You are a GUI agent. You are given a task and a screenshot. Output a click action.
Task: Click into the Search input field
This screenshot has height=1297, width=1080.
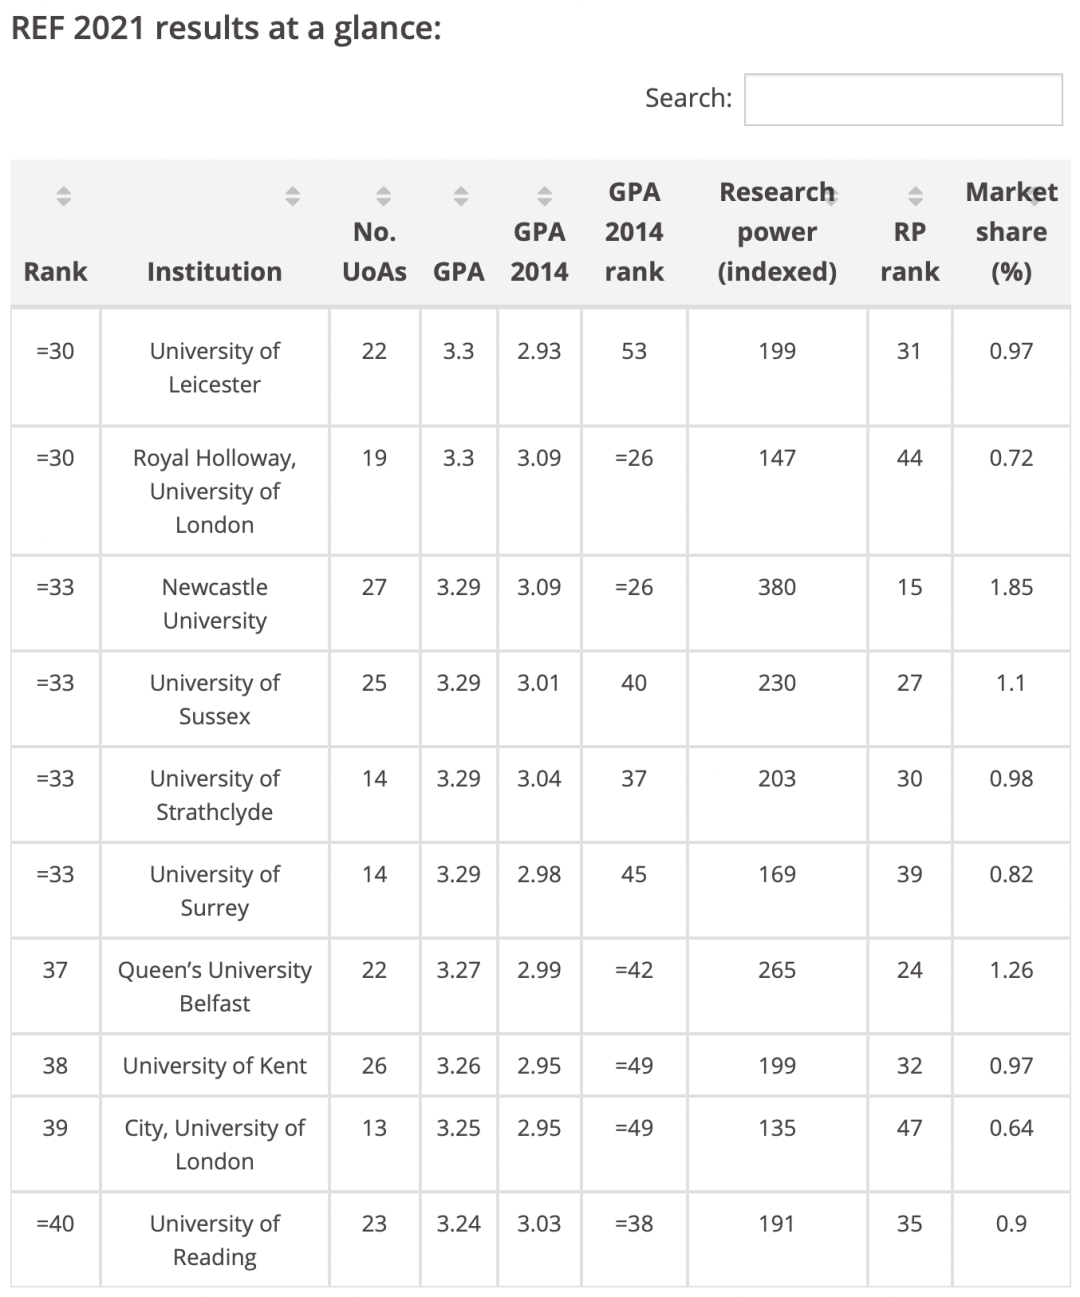tap(903, 99)
